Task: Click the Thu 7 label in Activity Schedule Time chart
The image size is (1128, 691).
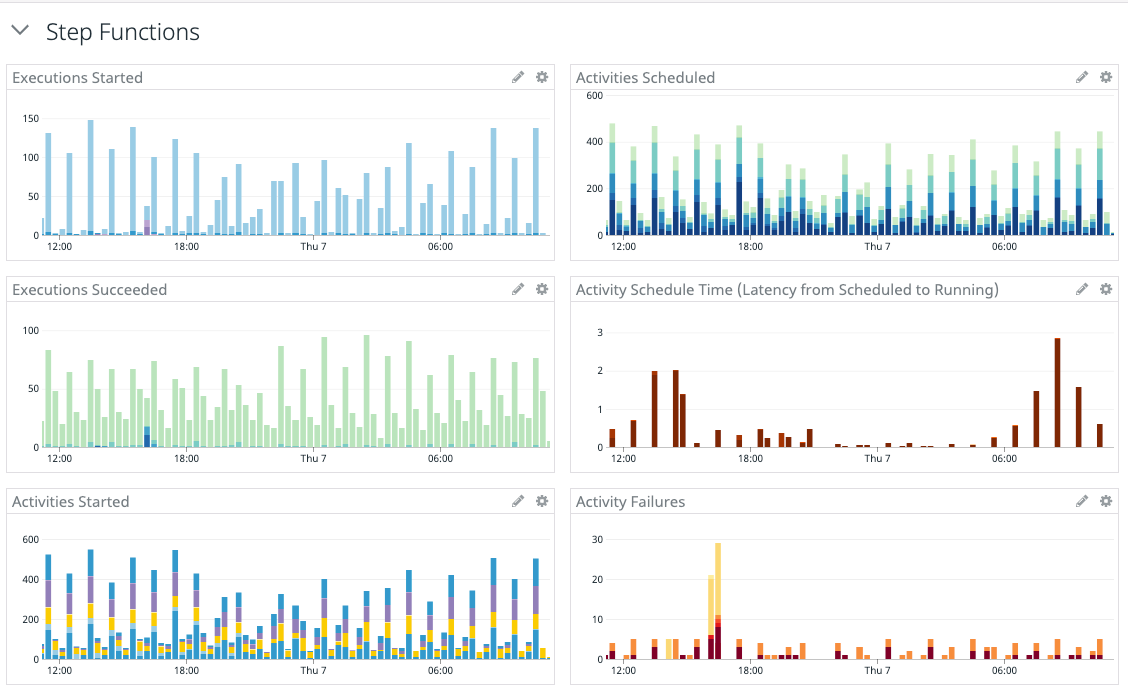Action: point(877,459)
